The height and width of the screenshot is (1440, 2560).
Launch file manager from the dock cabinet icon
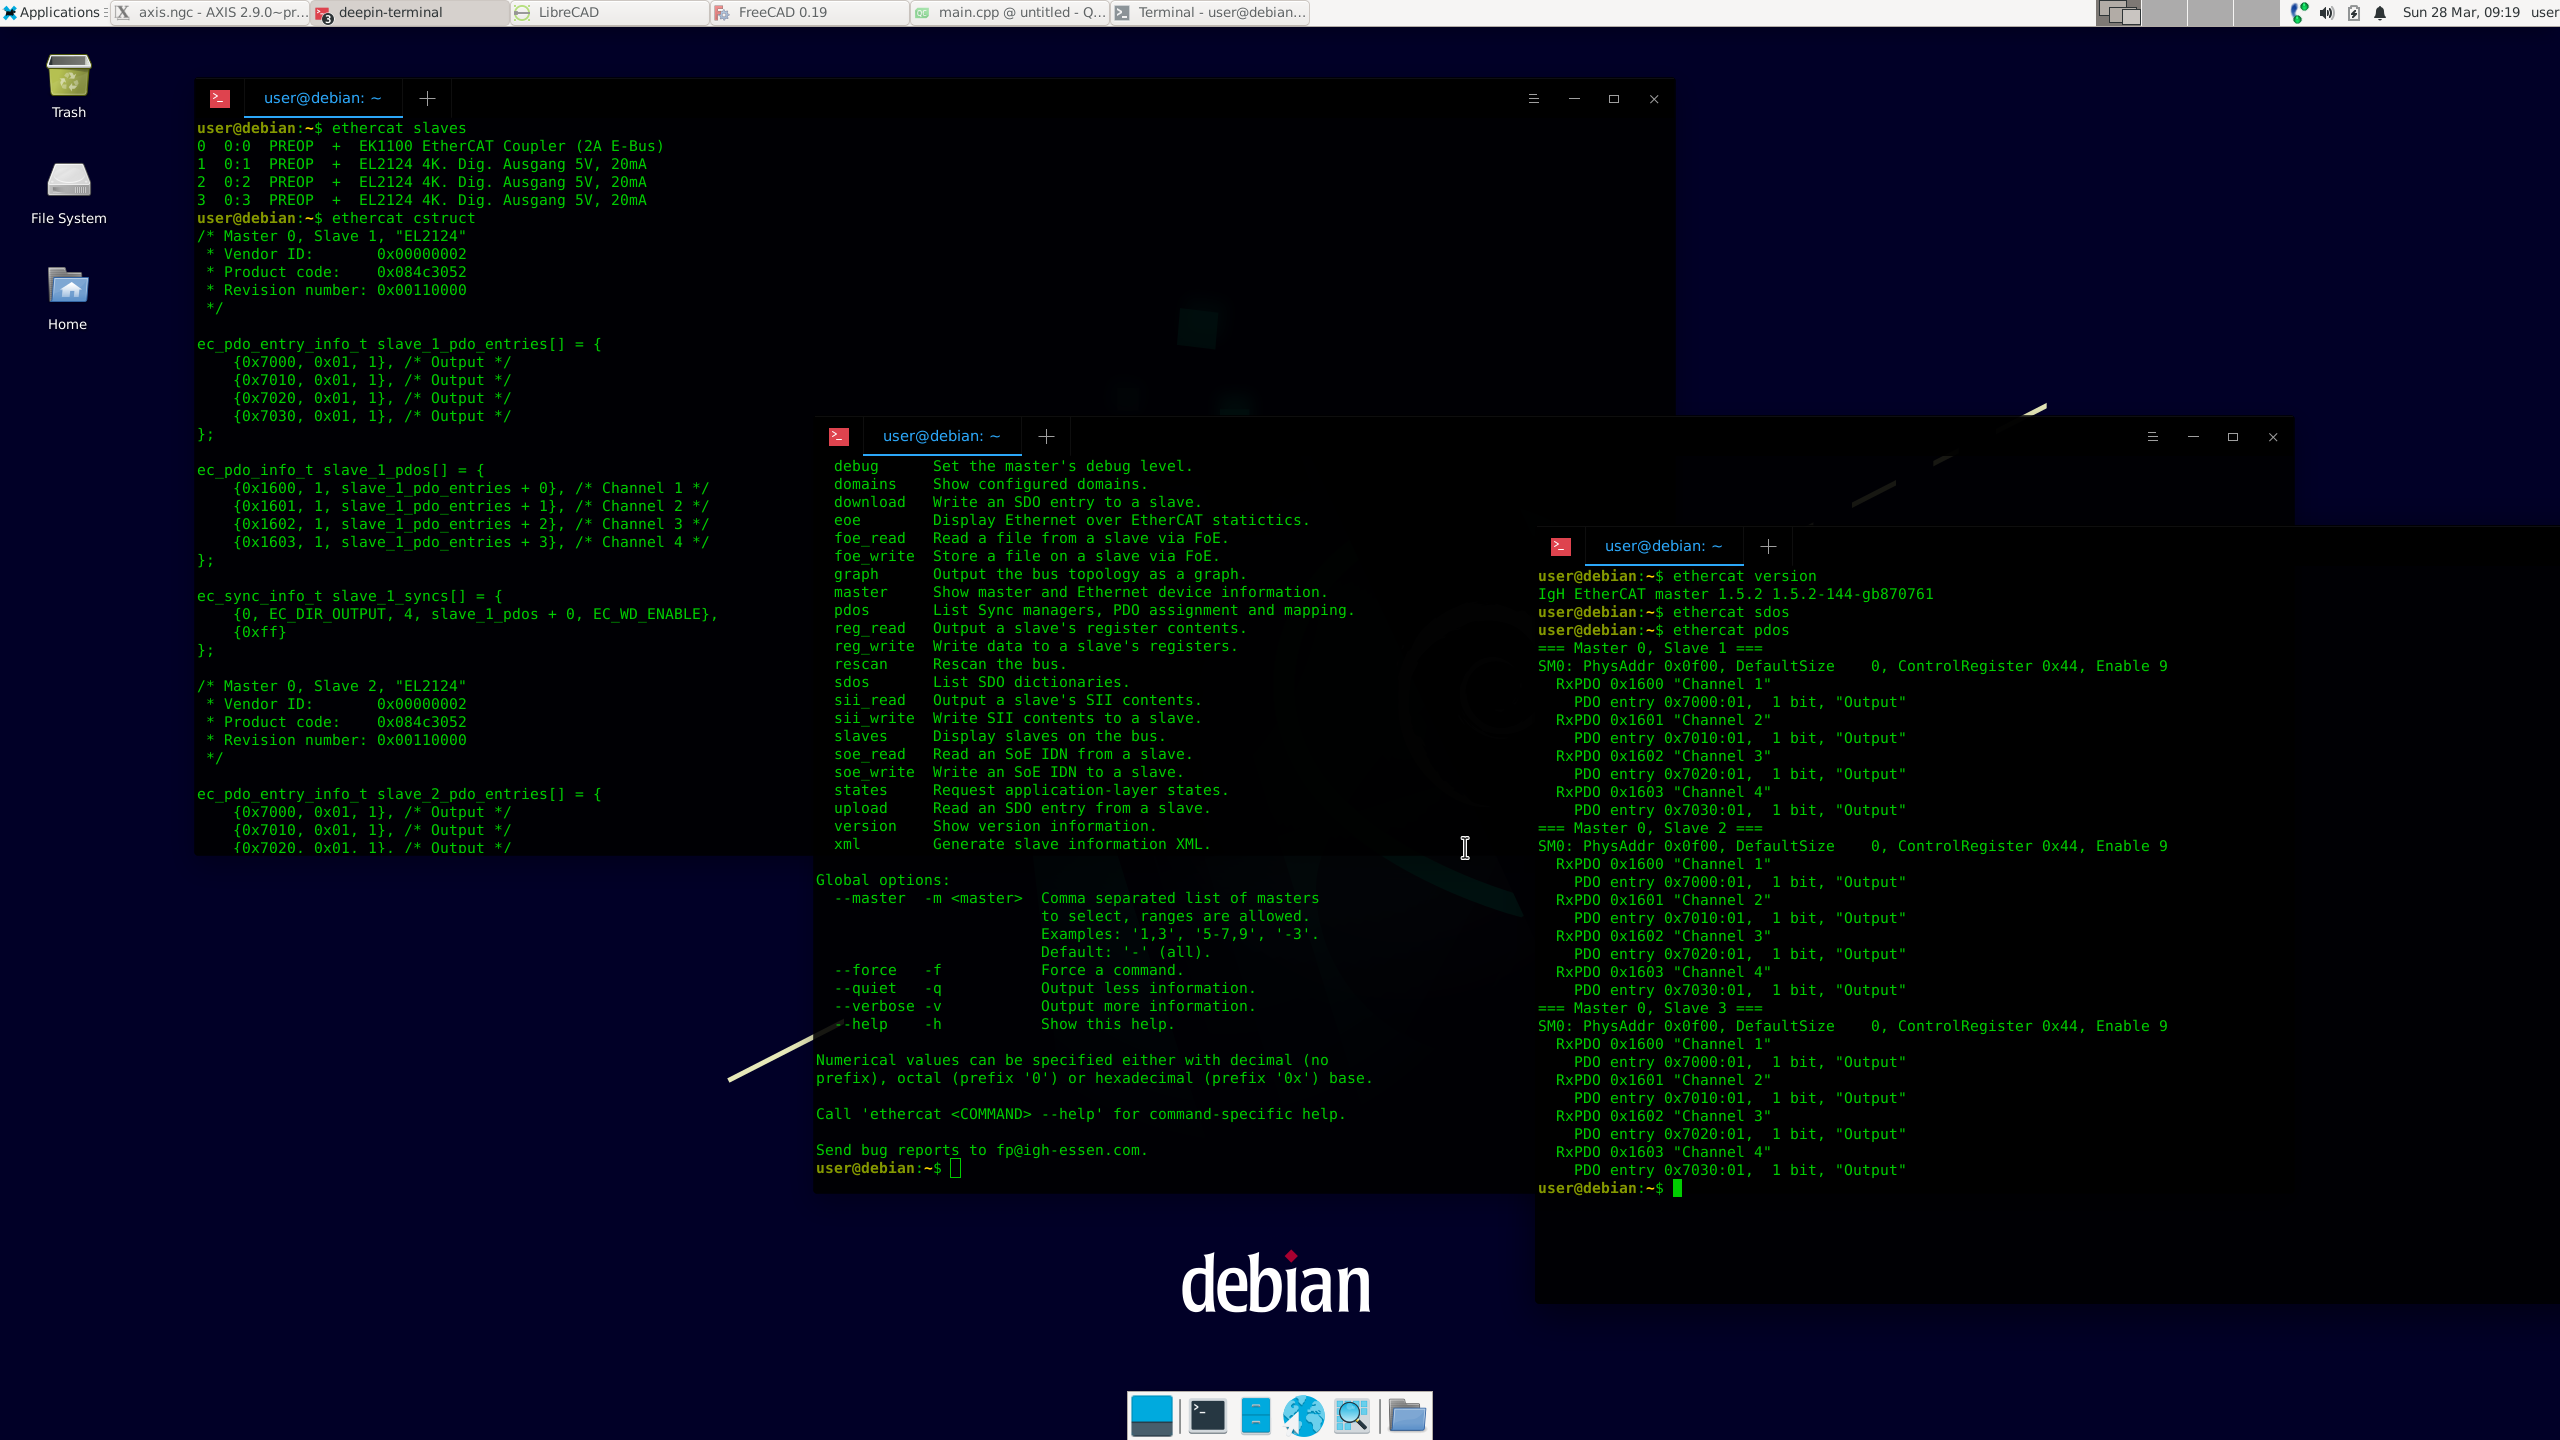coord(1255,1415)
